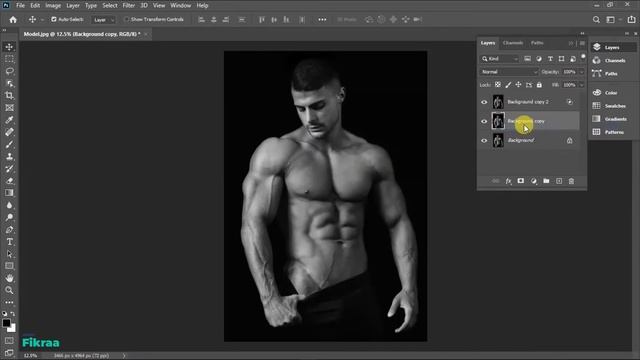
Task: Select the Horizontal Type tool
Action: coord(9,242)
